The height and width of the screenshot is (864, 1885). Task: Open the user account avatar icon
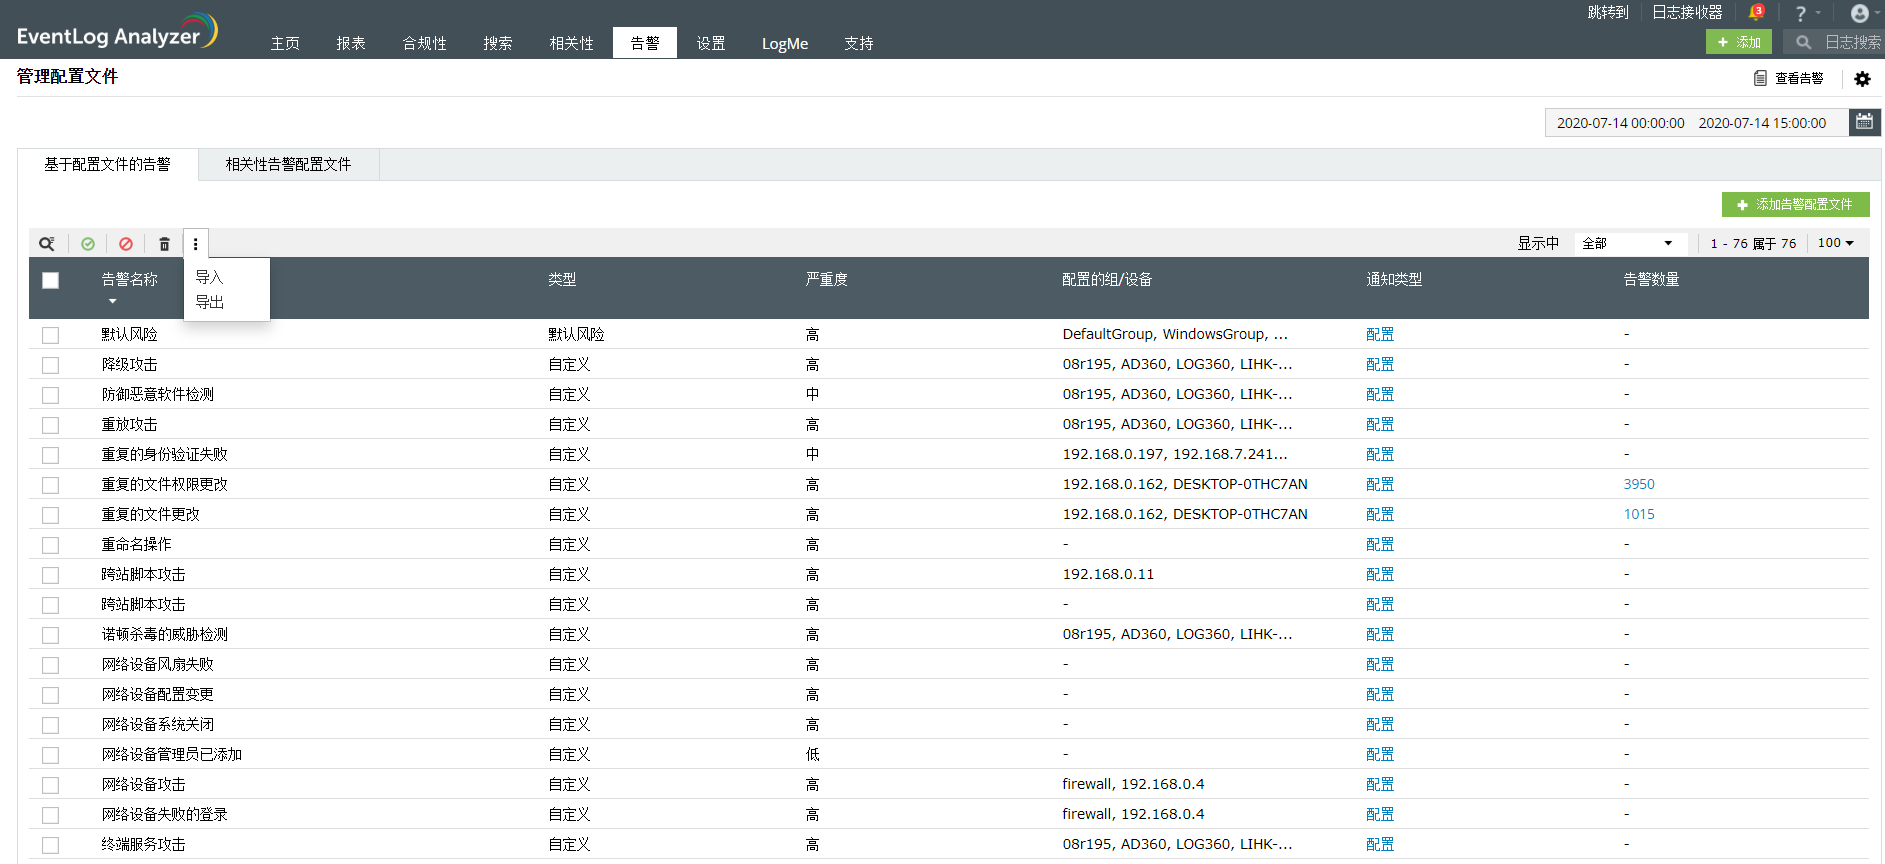[1859, 13]
